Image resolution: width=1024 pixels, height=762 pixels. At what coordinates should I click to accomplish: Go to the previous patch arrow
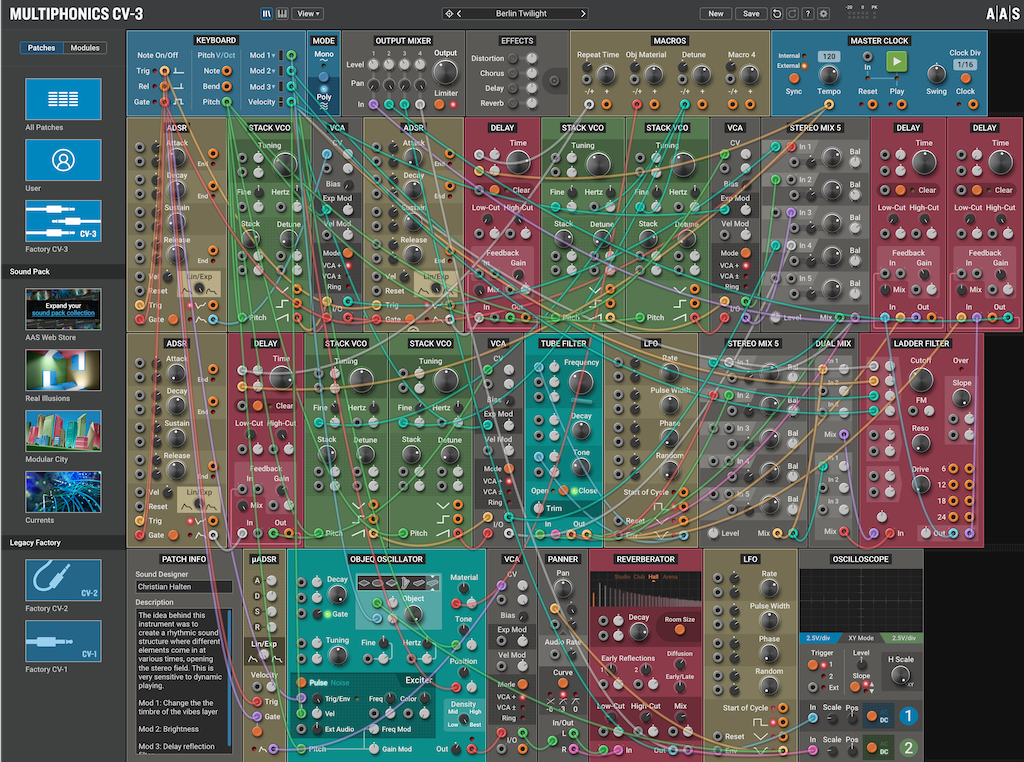click(459, 14)
